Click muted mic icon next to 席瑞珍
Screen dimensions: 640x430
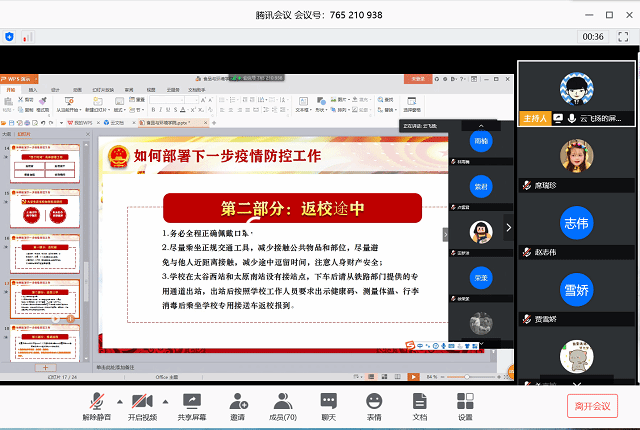[527, 185]
